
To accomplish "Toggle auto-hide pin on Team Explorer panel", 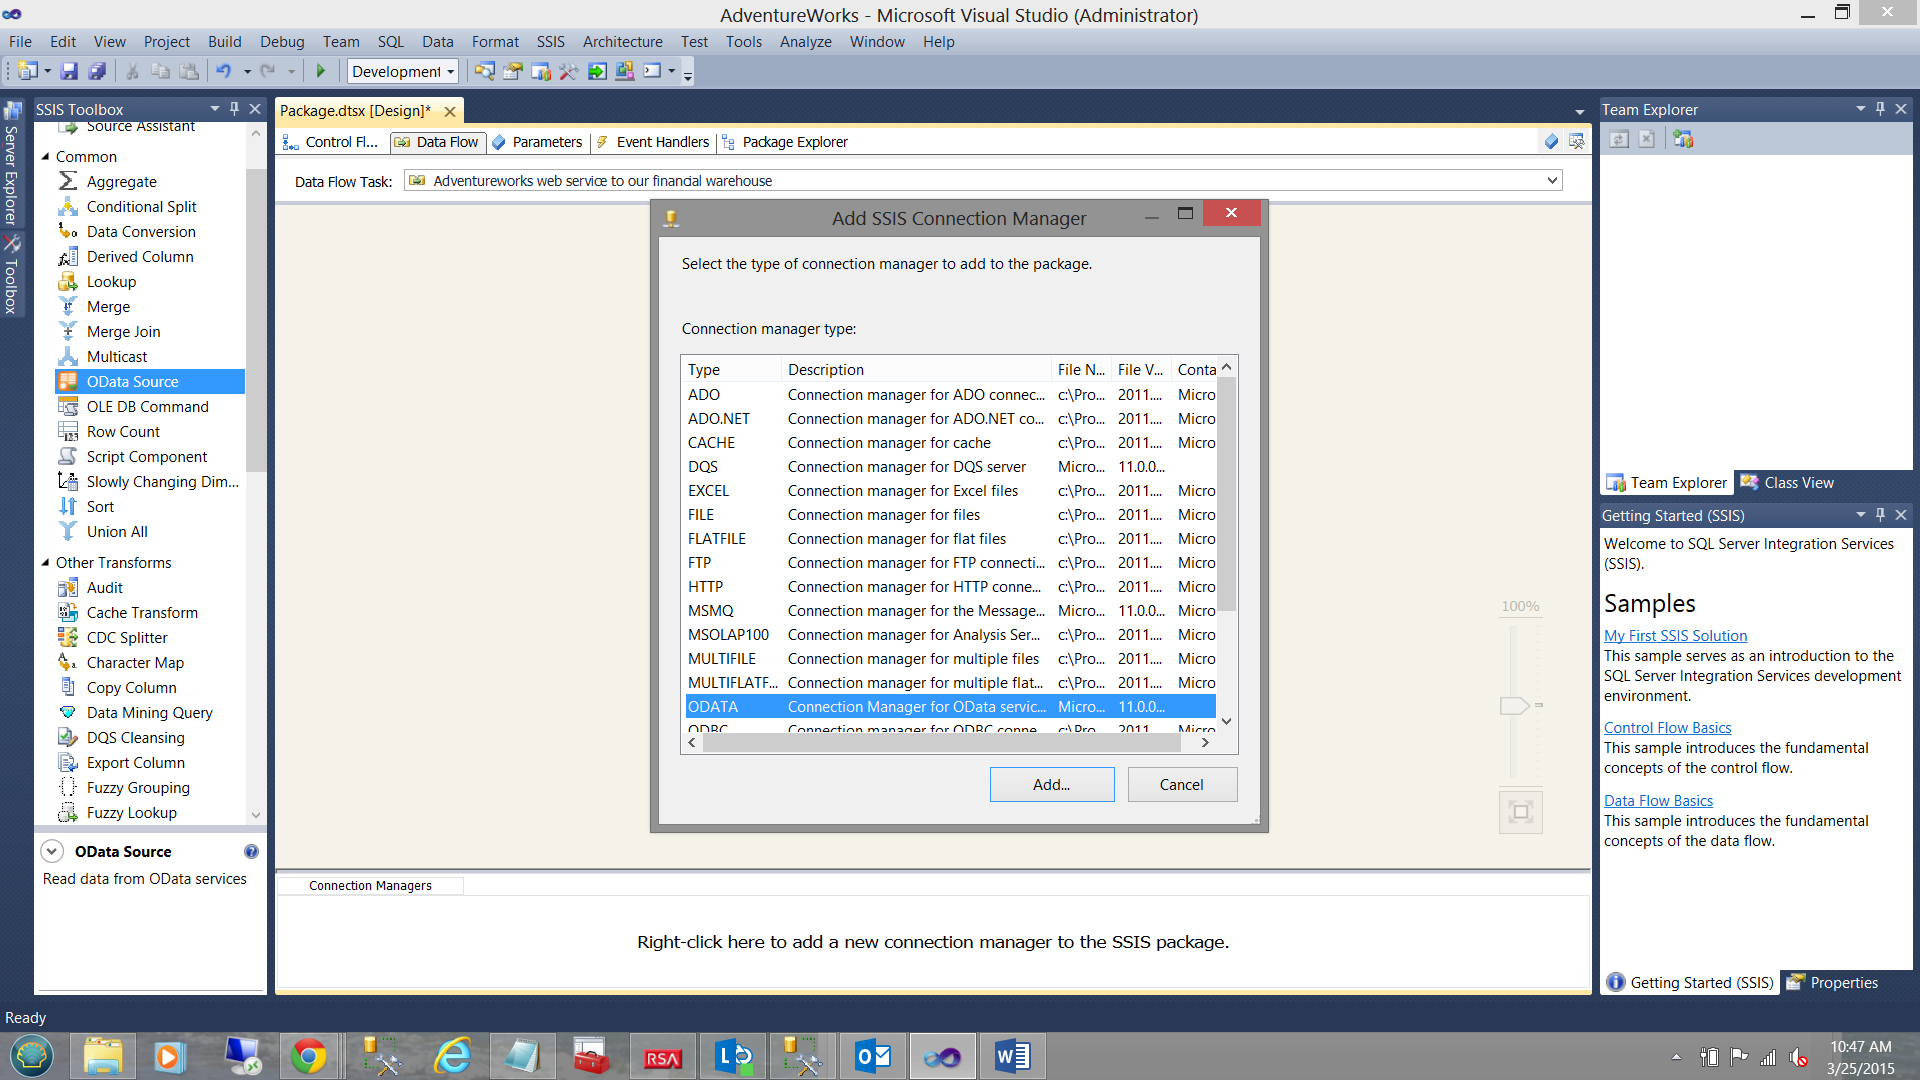I will [1880, 108].
